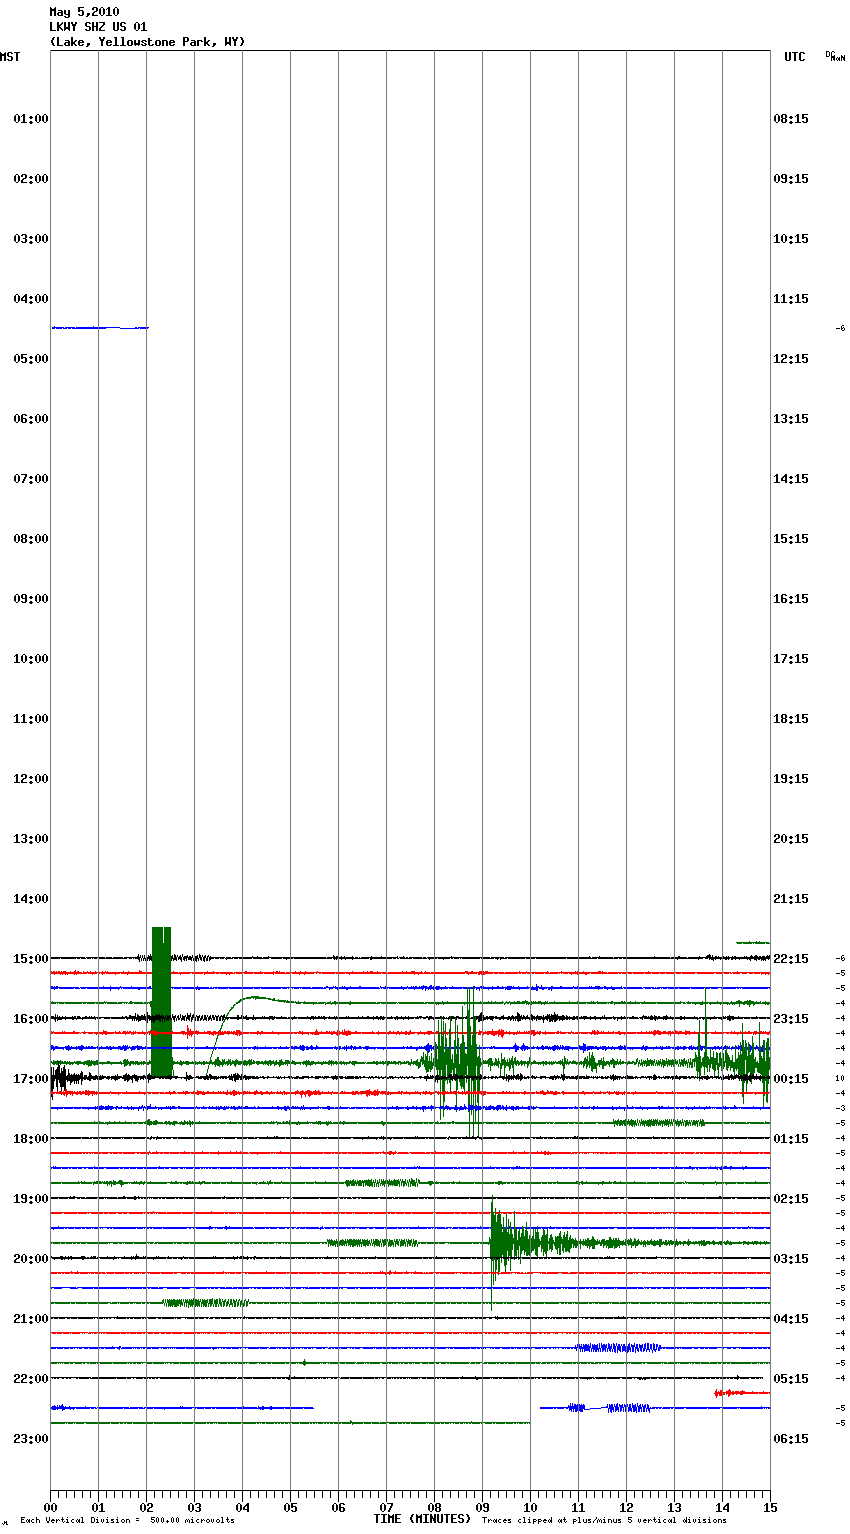This screenshot has height=1534, width=850.
Task: Select the 01:00 MST time label
Action: (31, 119)
